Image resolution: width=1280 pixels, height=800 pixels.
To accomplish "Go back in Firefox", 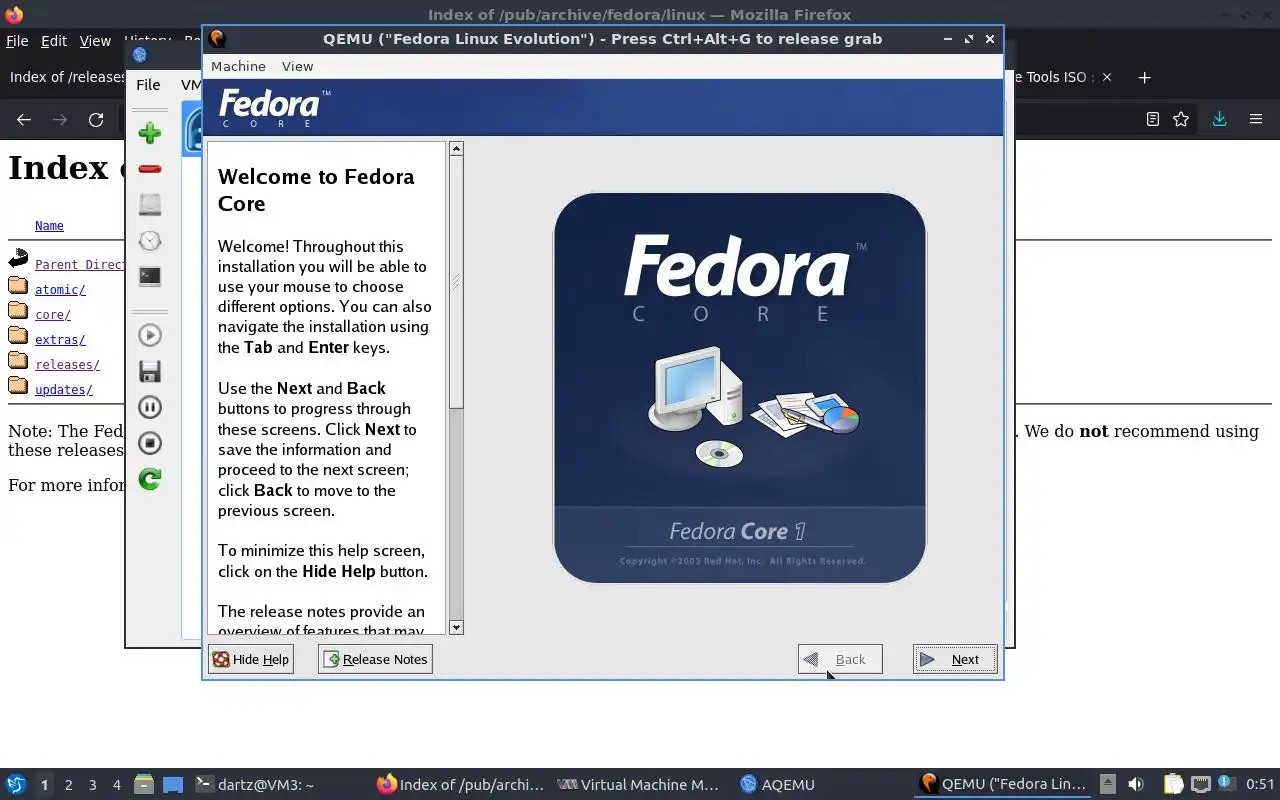I will click(x=24, y=119).
